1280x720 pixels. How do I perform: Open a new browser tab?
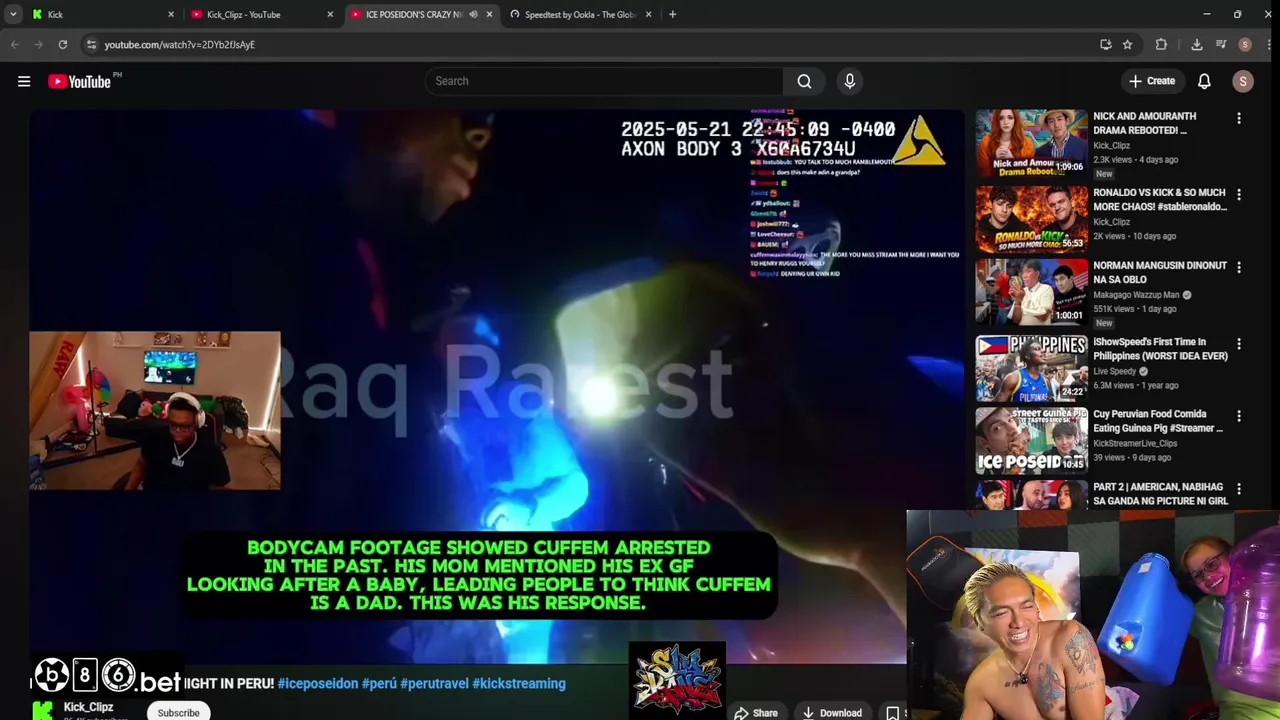point(672,14)
